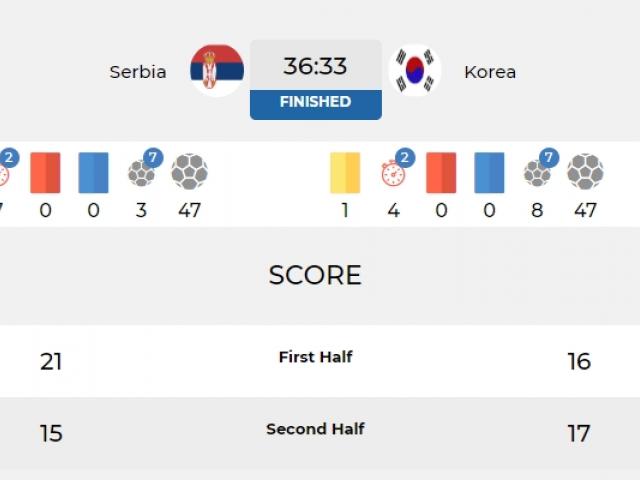This screenshot has width=640, height=480.
Task: Click the SCORE section heading
Action: click(315, 275)
